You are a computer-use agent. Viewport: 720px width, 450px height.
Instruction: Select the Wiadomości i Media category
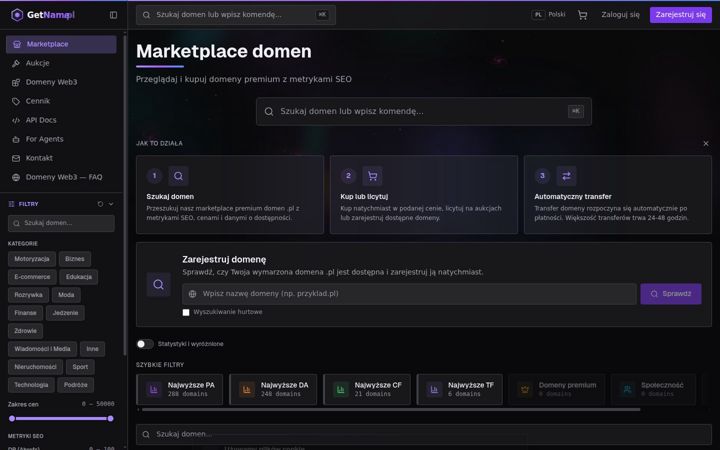(42, 349)
